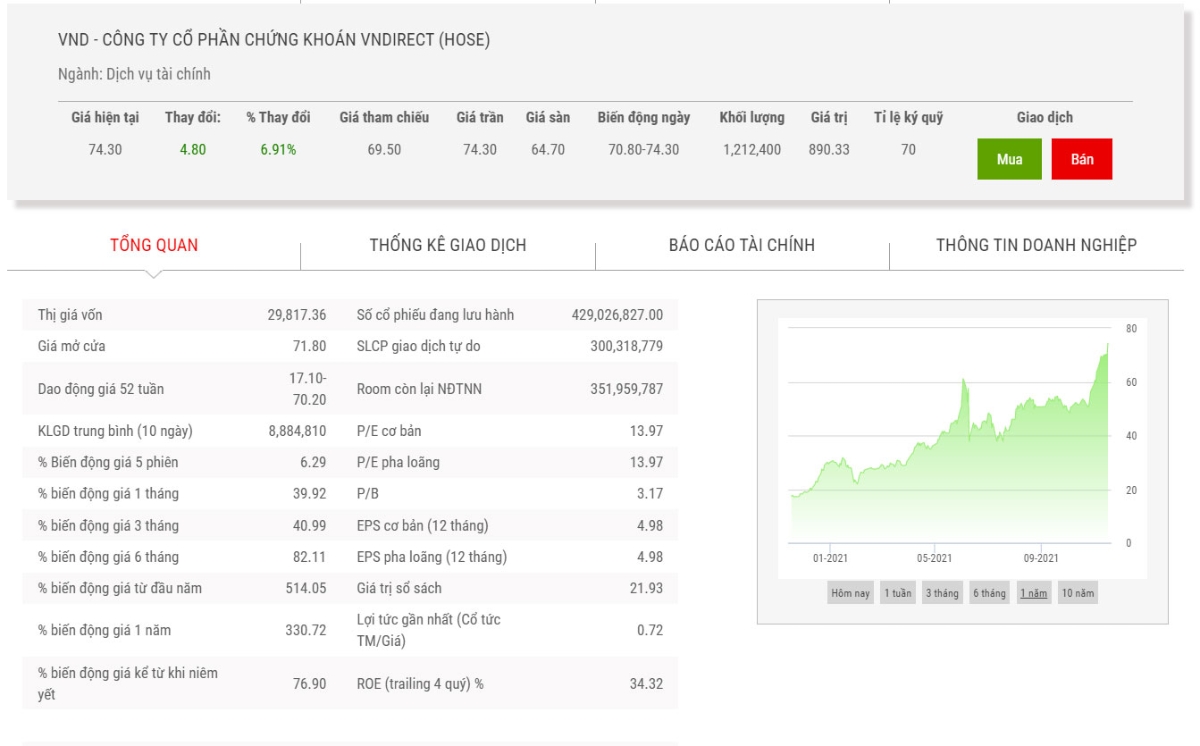Select the Thông tin doanh nghiệp tab
This screenshot has width=1200, height=746.
click(x=1036, y=245)
